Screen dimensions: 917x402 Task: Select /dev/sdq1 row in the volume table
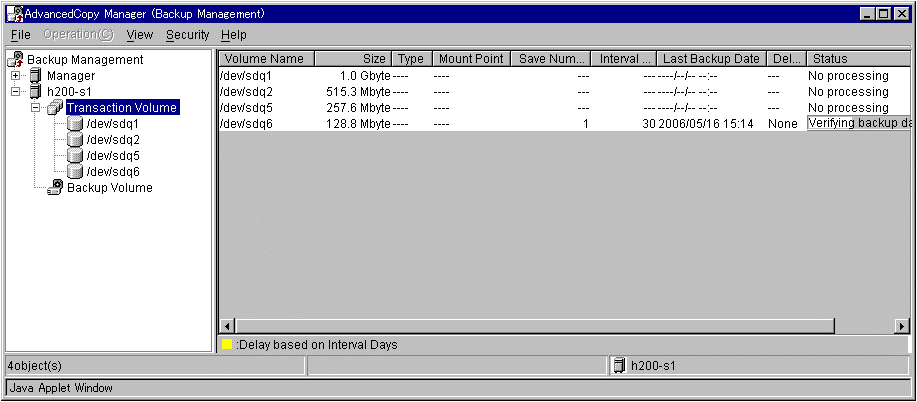click(565, 75)
